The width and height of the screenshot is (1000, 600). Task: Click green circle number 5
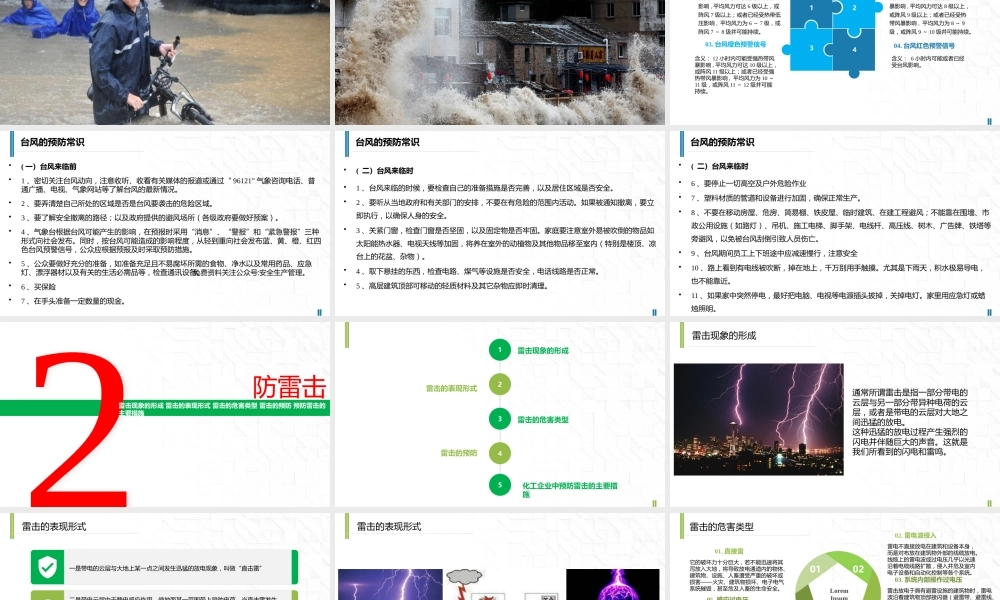click(x=500, y=485)
